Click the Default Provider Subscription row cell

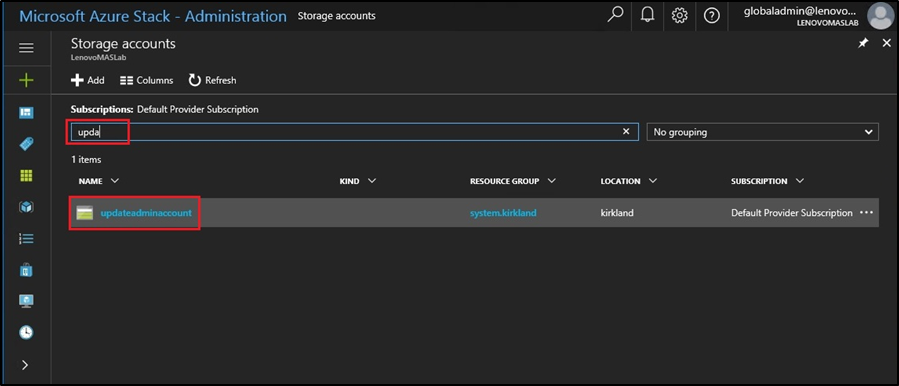(x=792, y=213)
